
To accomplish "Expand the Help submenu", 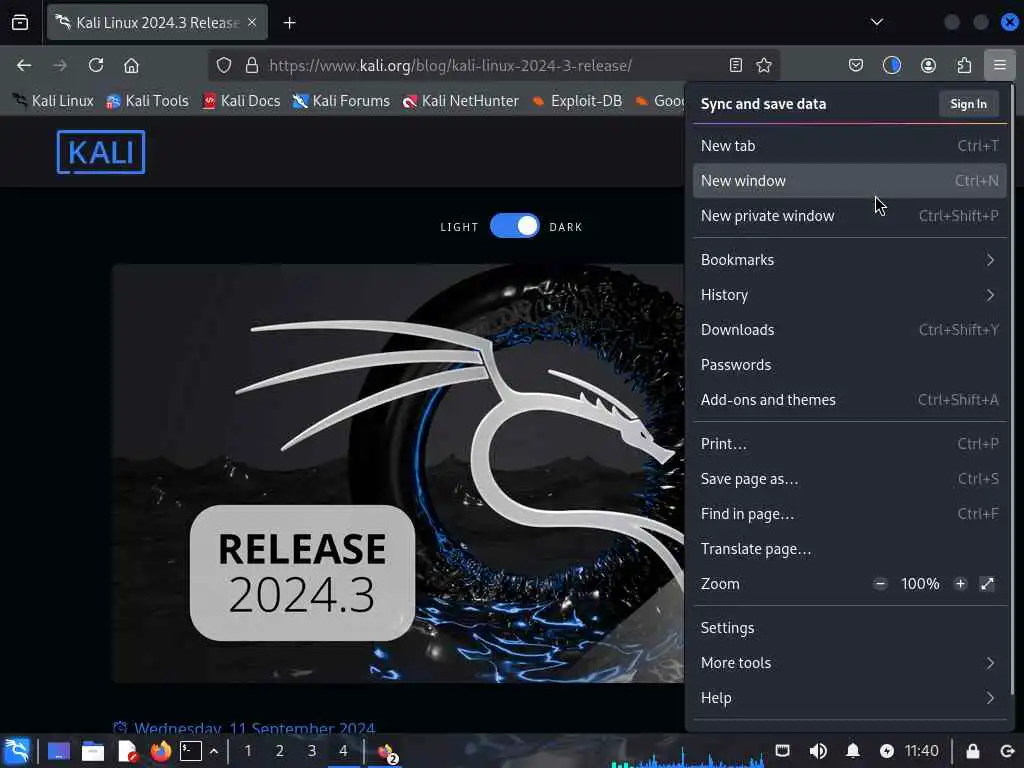I will pyautogui.click(x=850, y=698).
